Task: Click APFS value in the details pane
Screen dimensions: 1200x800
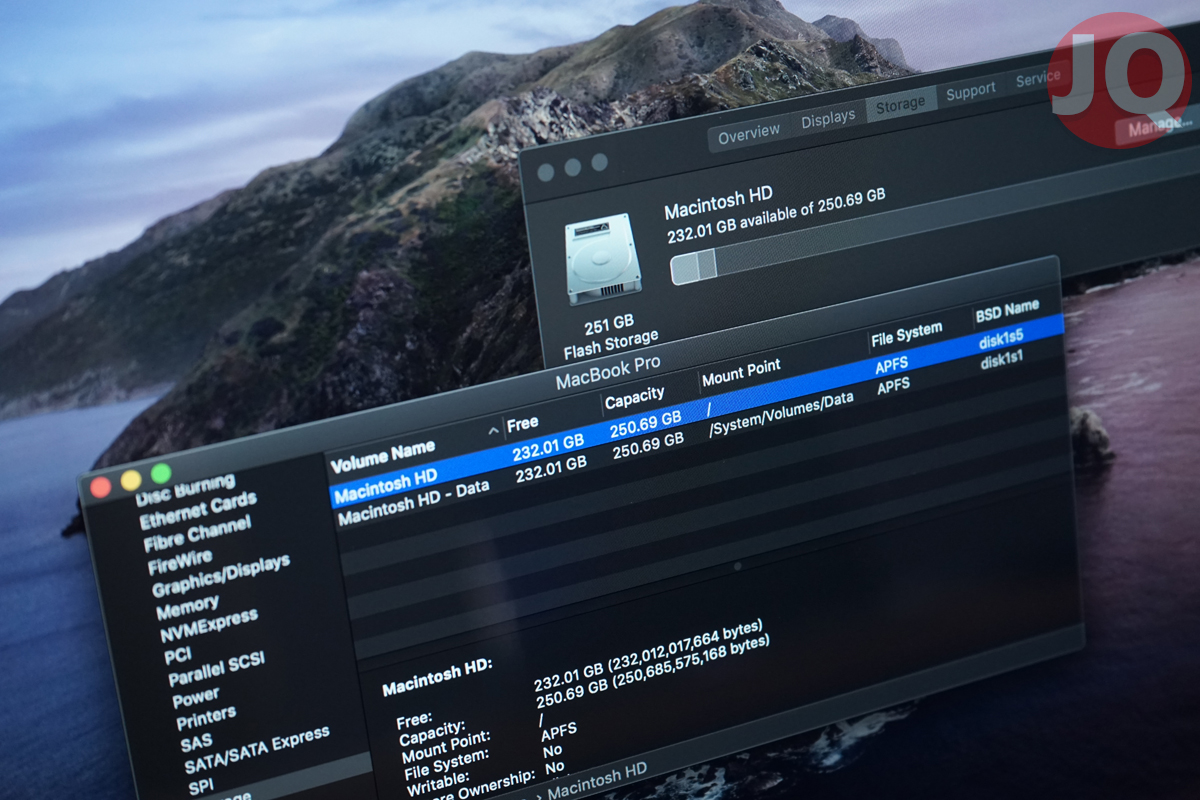Action: pos(559,730)
